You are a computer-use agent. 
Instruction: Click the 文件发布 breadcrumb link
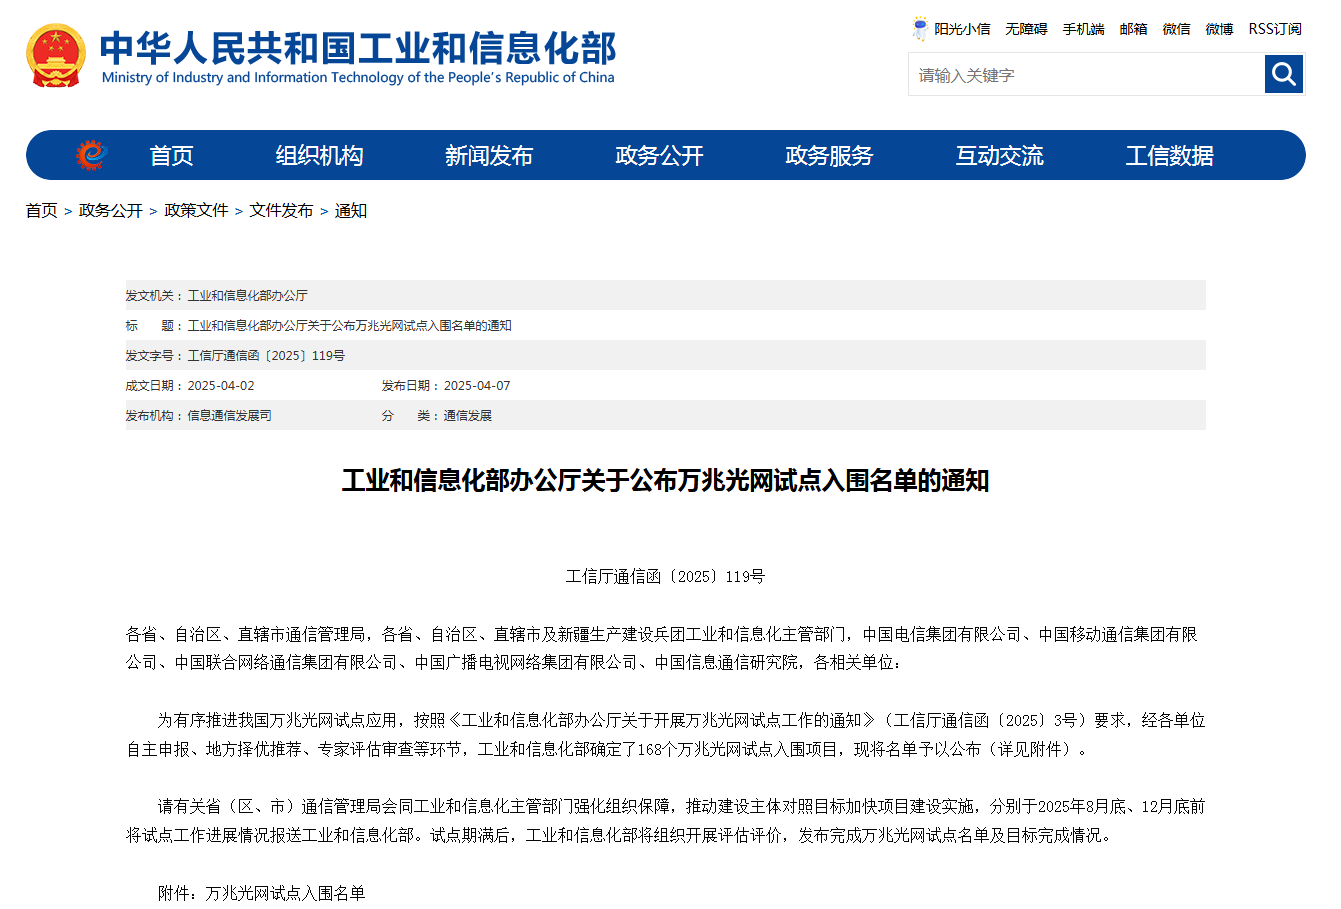click(x=281, y=211)
